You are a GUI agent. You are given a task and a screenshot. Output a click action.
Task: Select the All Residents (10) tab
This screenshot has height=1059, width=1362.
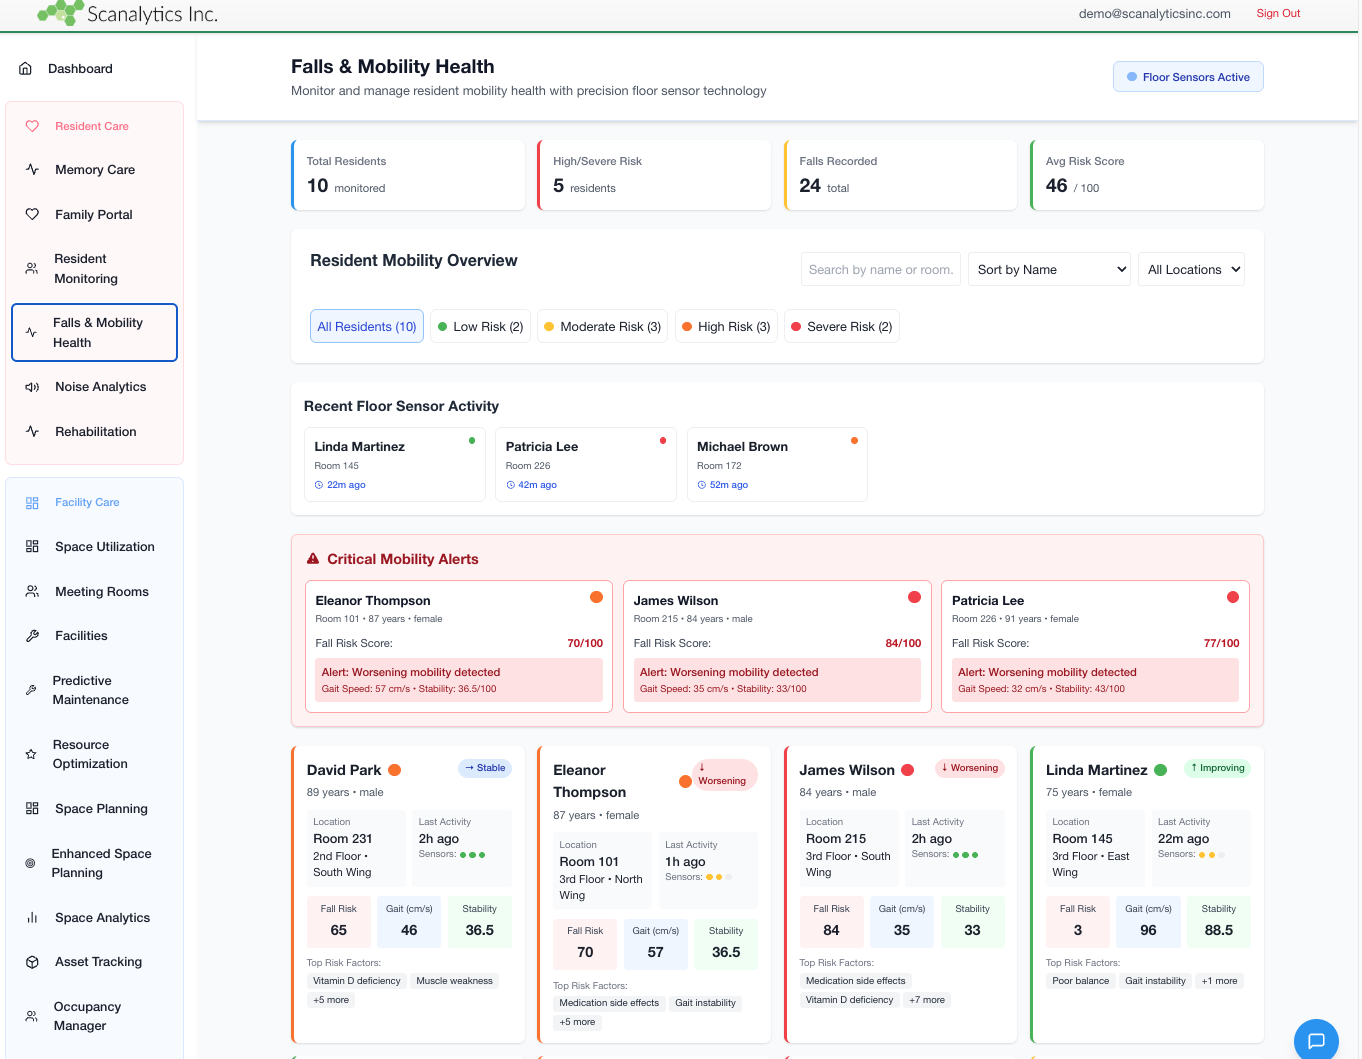(367, 326)
